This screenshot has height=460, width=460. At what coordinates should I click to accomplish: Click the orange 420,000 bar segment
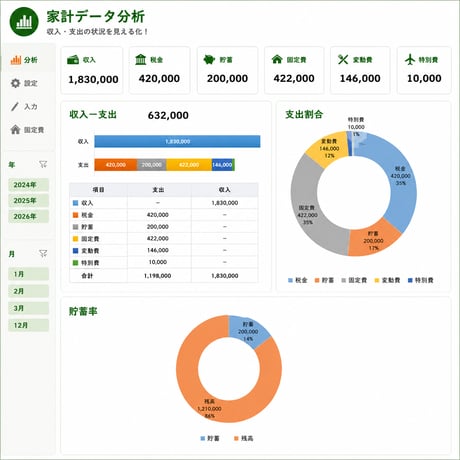(116, 165)
